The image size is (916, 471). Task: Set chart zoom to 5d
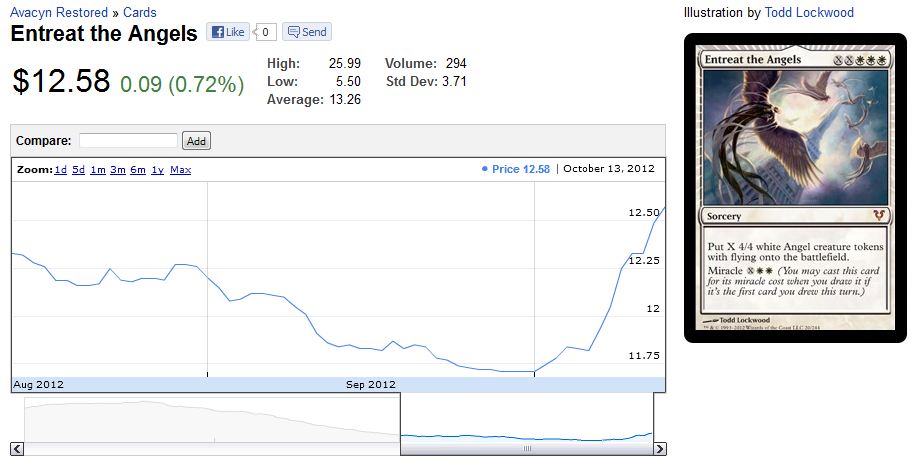pos(78,170)
